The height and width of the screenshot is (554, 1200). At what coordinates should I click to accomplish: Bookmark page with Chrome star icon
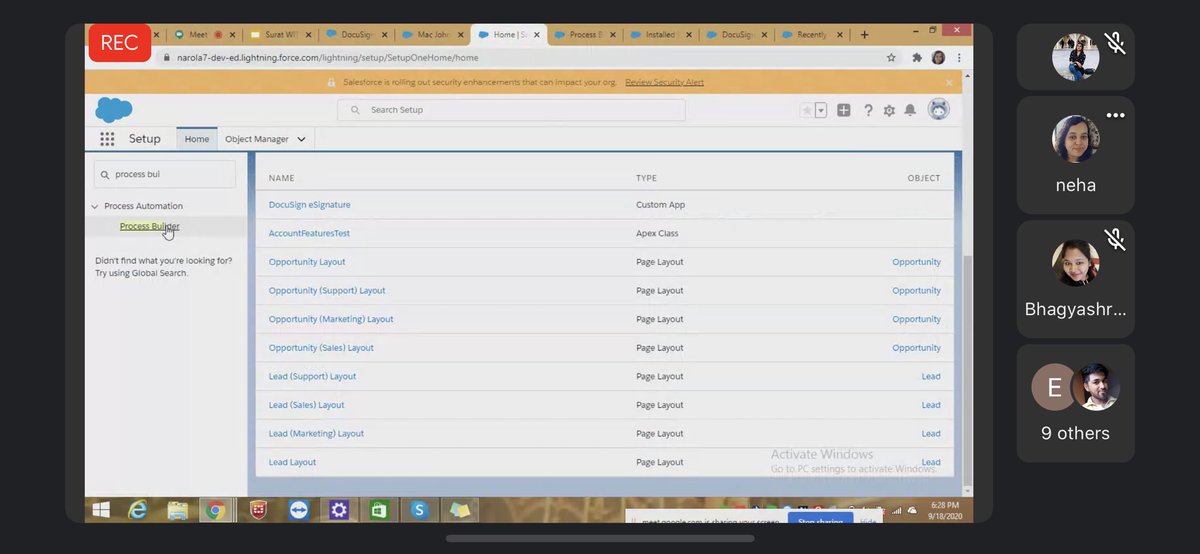pos(891,58)
